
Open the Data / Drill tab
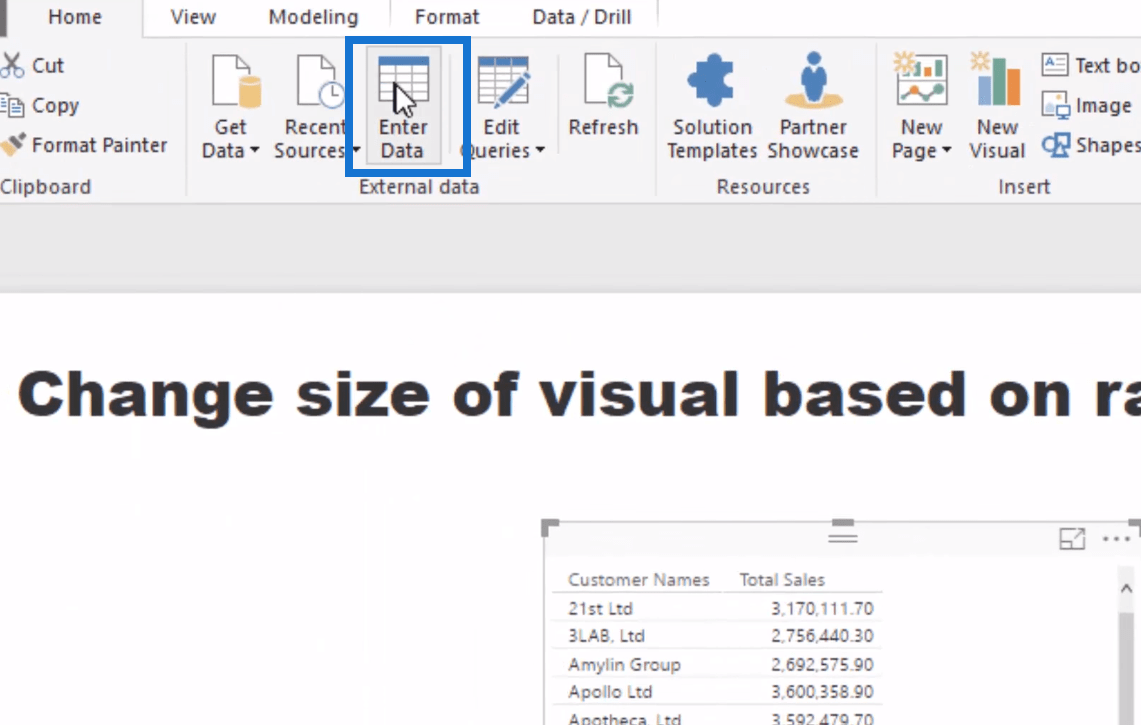[x=581, y=17]
